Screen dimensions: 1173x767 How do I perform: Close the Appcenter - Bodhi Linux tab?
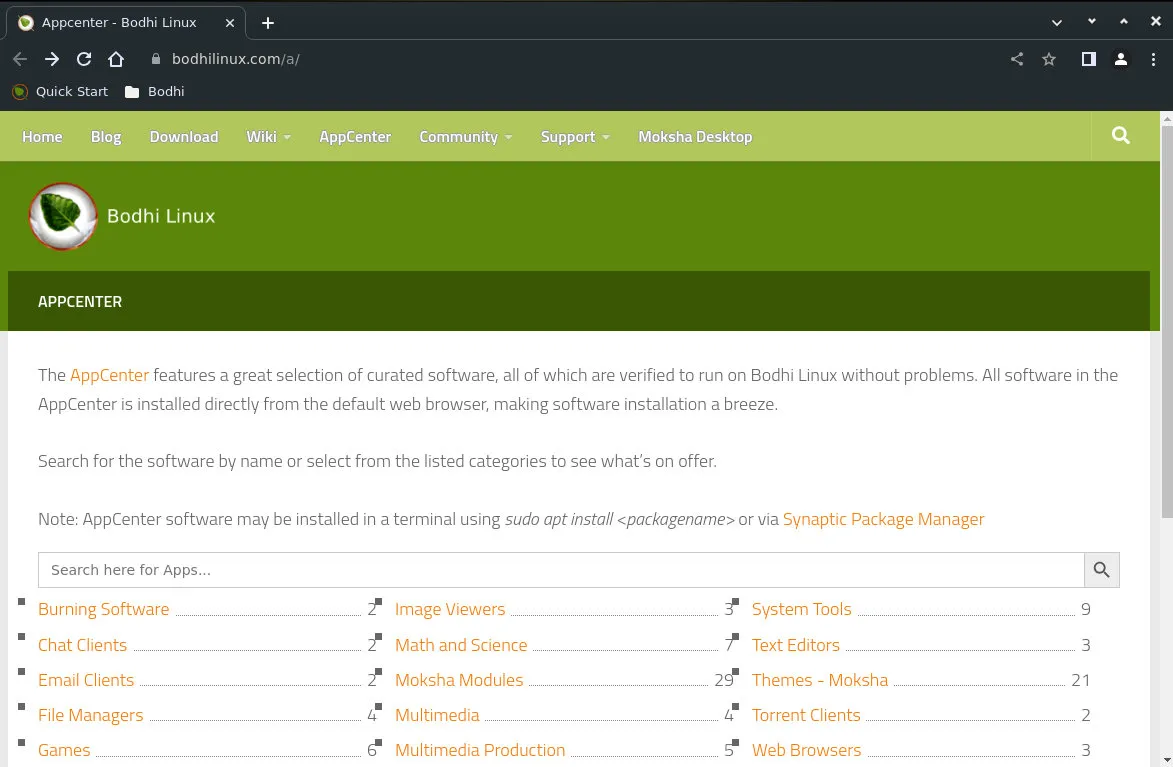pos(230,23)
